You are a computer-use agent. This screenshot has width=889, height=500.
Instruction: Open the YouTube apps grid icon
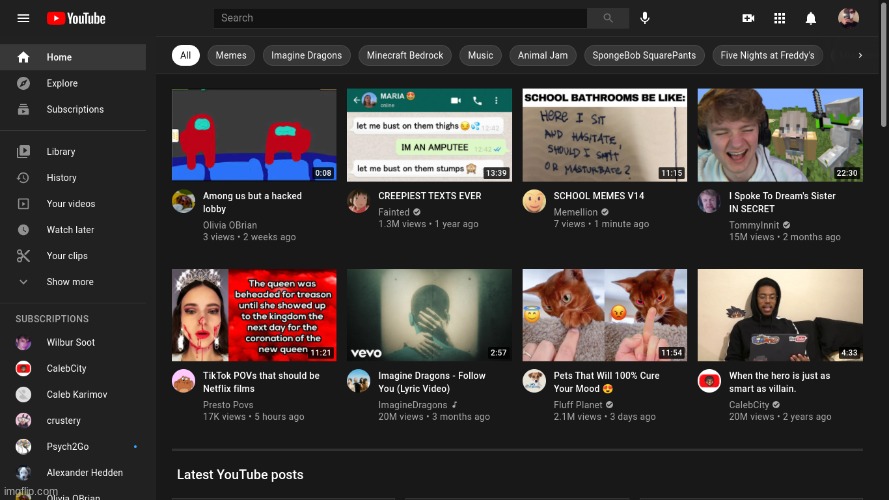(780, 18)
